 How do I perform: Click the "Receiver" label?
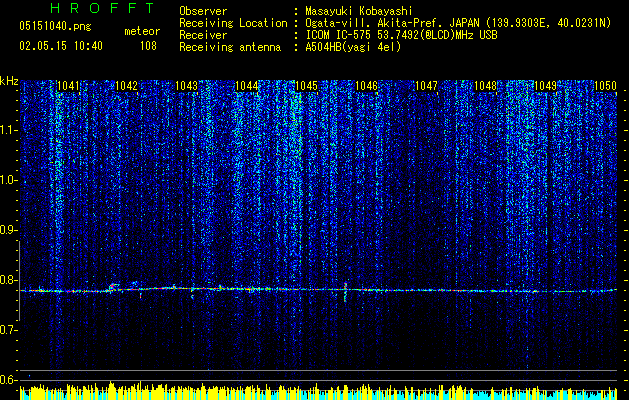tap(203, 35)
